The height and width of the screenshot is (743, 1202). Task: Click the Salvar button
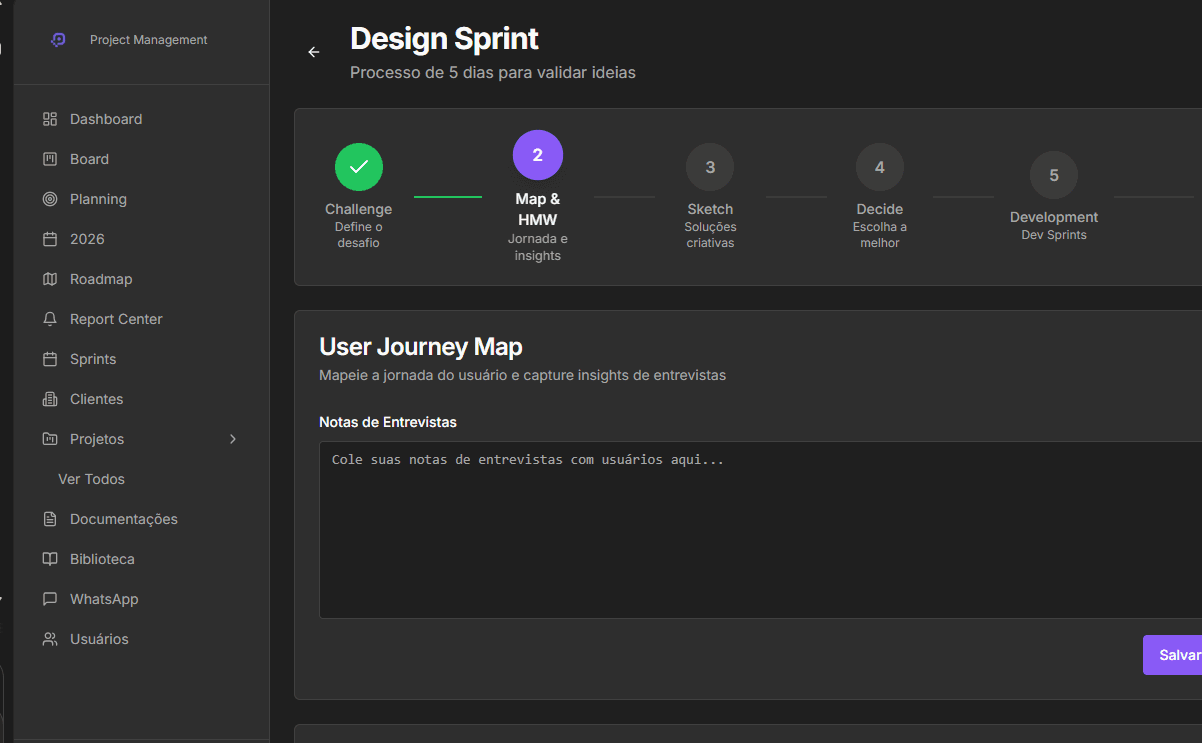[x=1173, y=655]
